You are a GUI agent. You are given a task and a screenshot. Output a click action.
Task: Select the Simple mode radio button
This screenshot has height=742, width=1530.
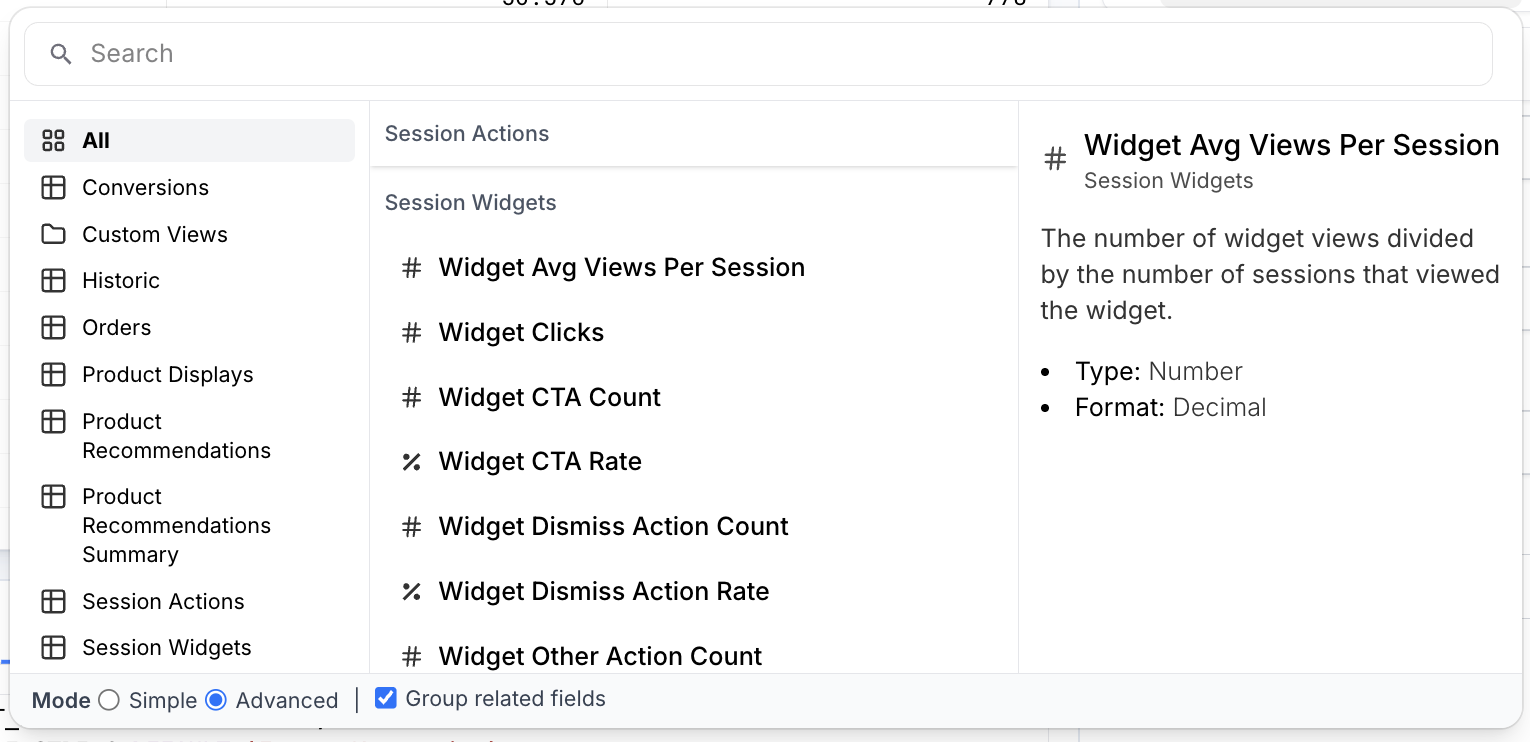pos(109,700)
